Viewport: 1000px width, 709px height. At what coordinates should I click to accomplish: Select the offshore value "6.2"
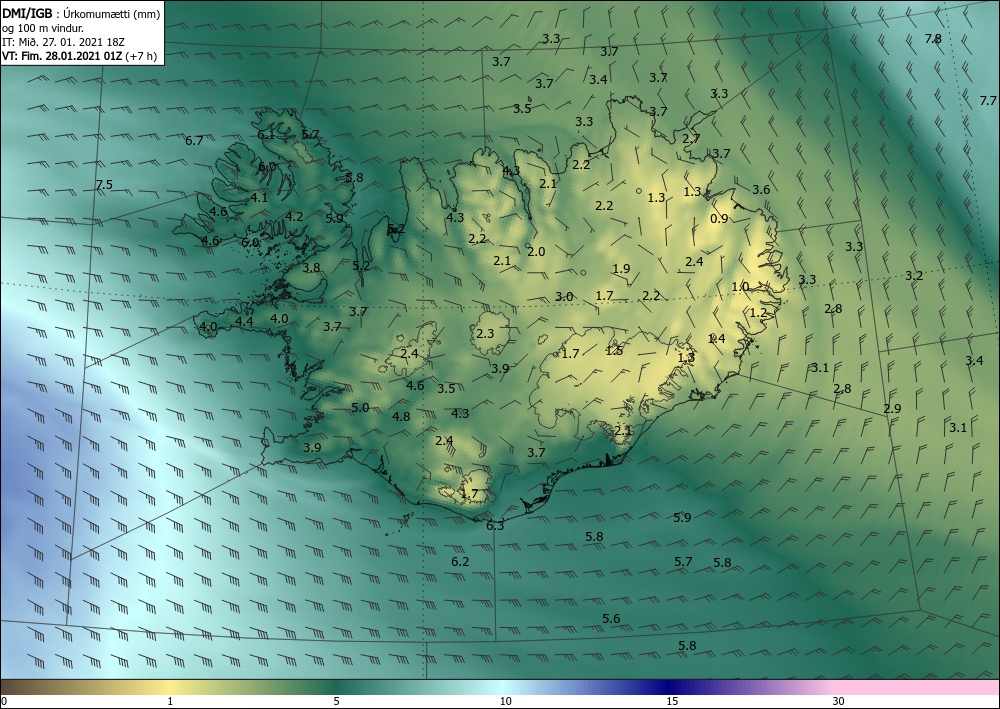pyautogui.click(x=460, y=562)
